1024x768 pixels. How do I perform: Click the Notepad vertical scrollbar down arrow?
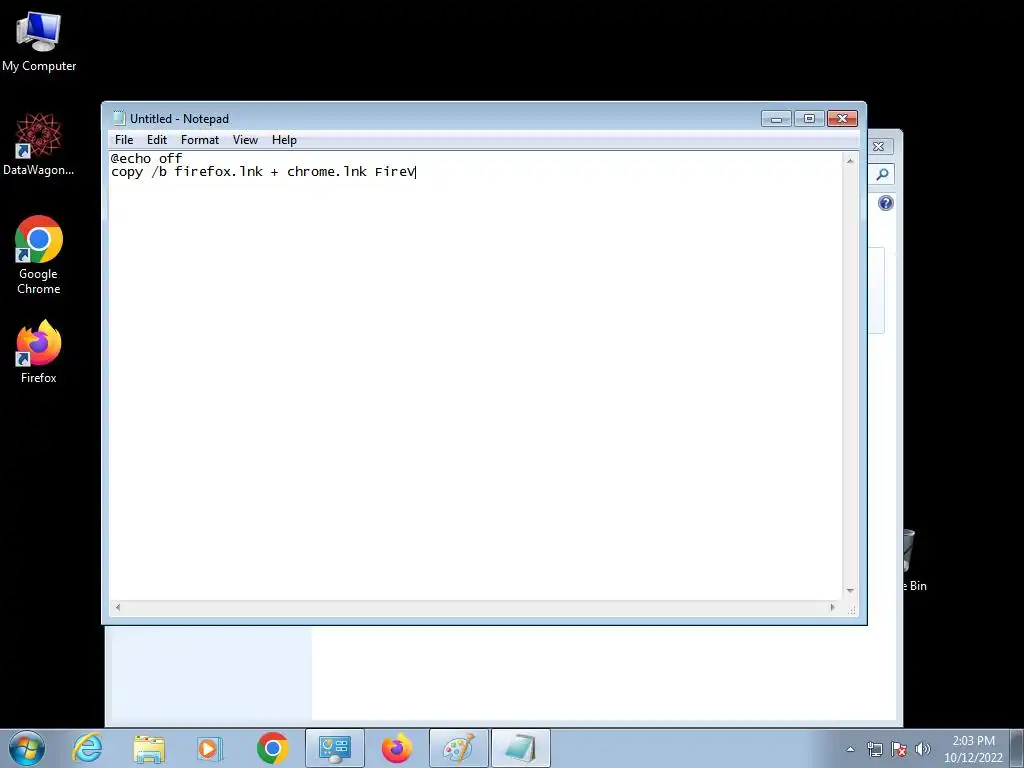point(850,590)
